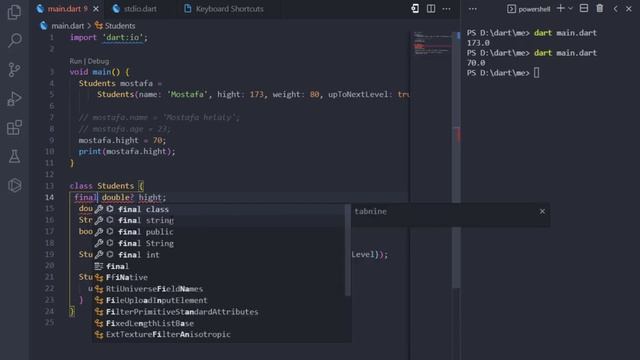640x360 pixels.
Task: Select the plain 'final' keyword suggestion
Action: (219, 266)
